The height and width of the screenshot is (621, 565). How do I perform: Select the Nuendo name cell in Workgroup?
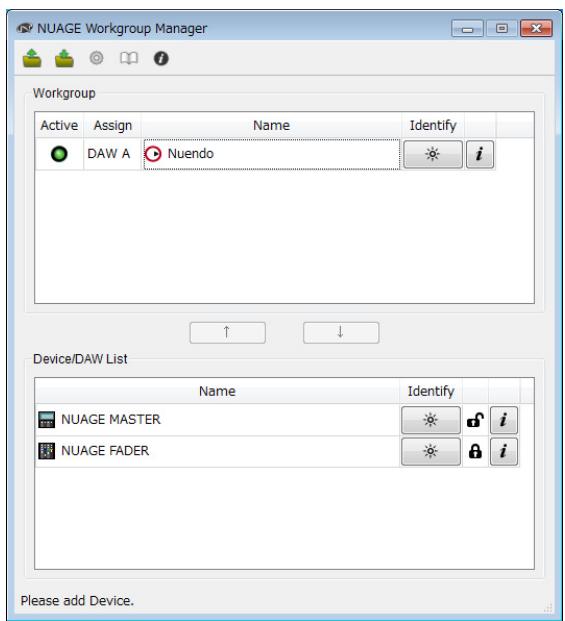pos(272,154)
